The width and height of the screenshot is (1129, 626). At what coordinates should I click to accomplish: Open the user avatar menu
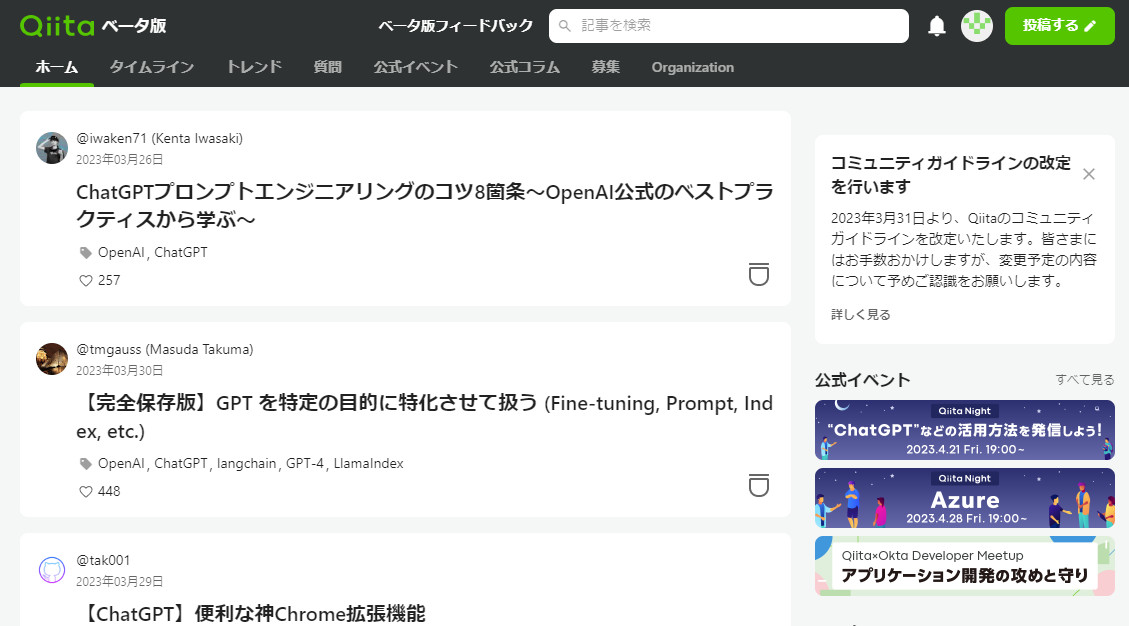point(976,26)
